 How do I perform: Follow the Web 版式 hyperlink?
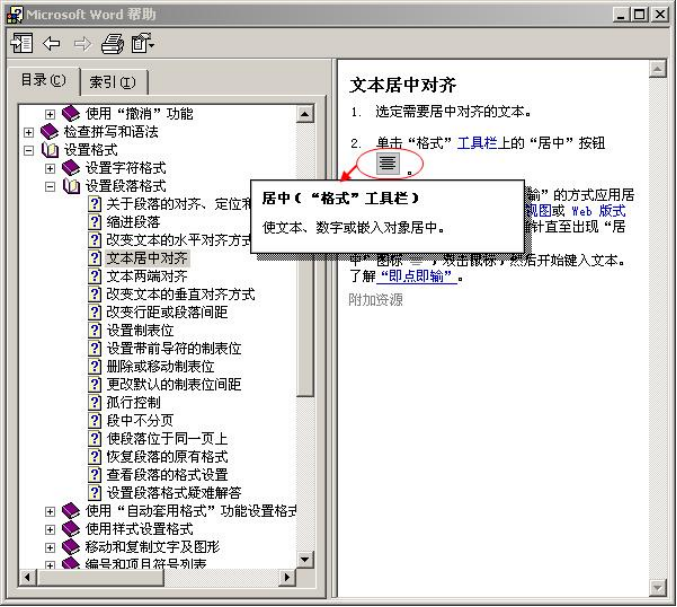pos(598,211)
